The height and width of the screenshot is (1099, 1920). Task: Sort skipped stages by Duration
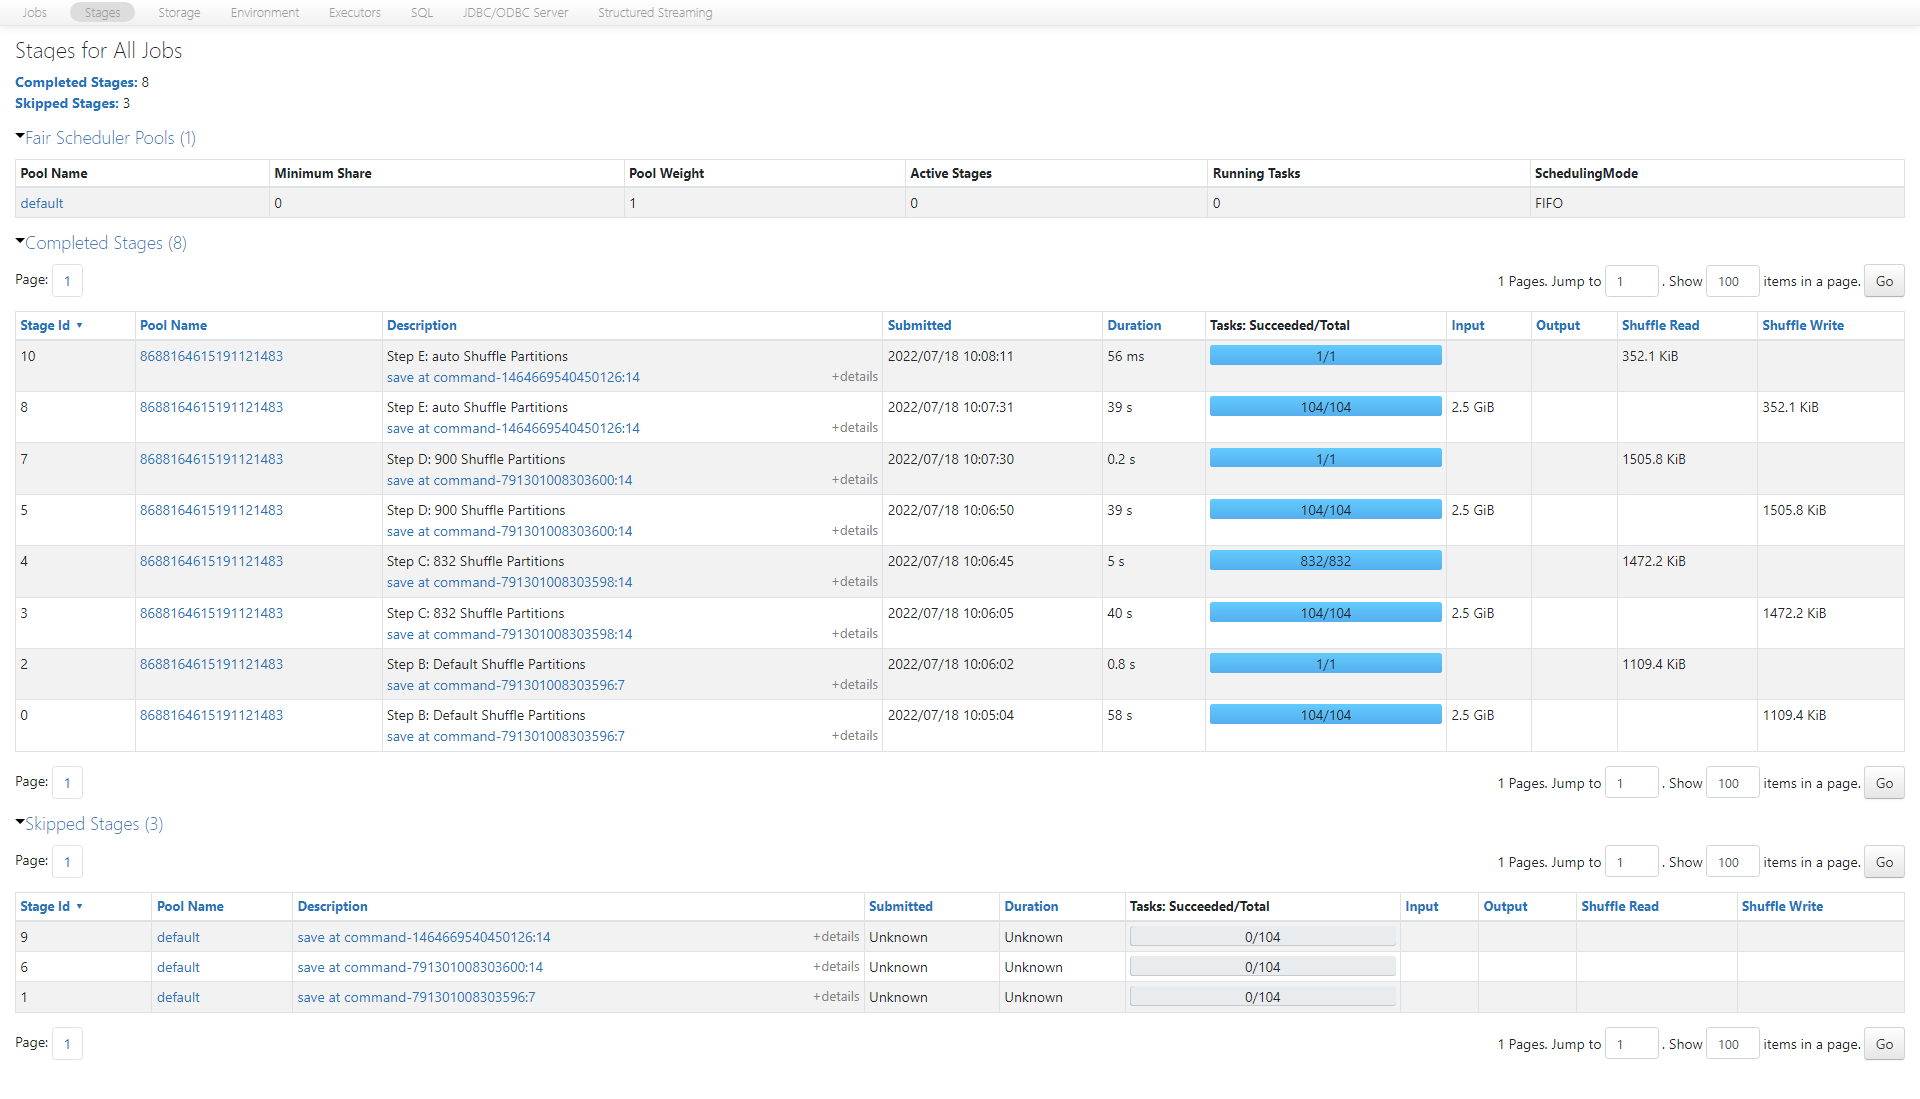pyautogui.click(x=1031, y=906)
